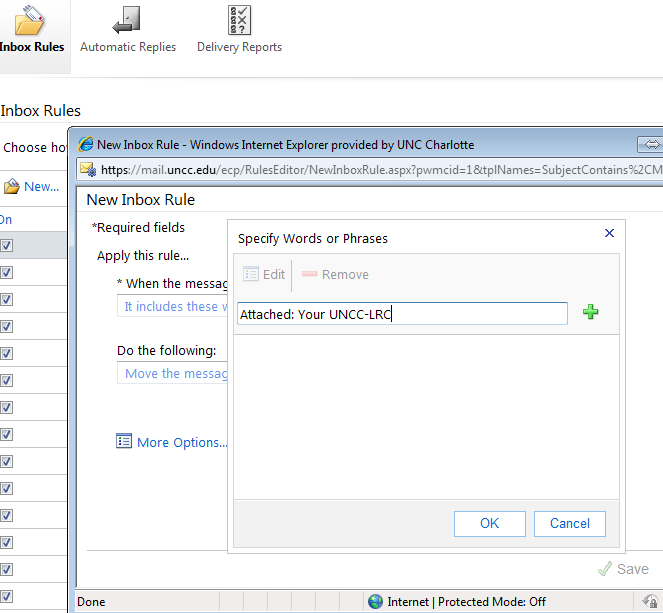
Task: Click the green plus add-phrase icon
Action: tap(590, 313)
